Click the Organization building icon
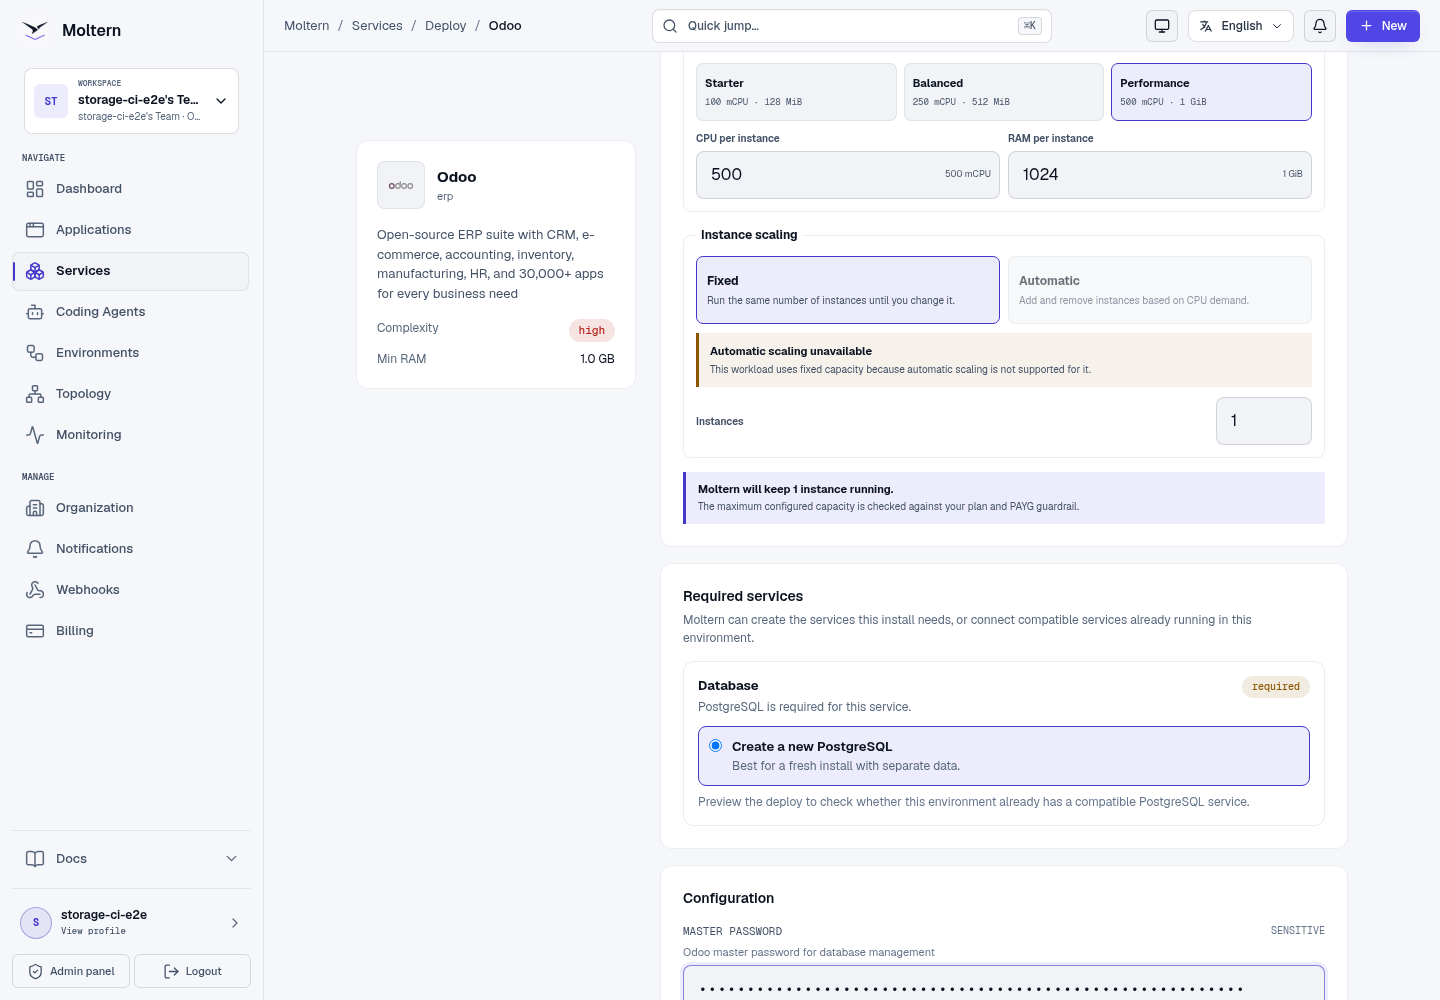This screenshot has height=1000, width=1440. point(35,508)
